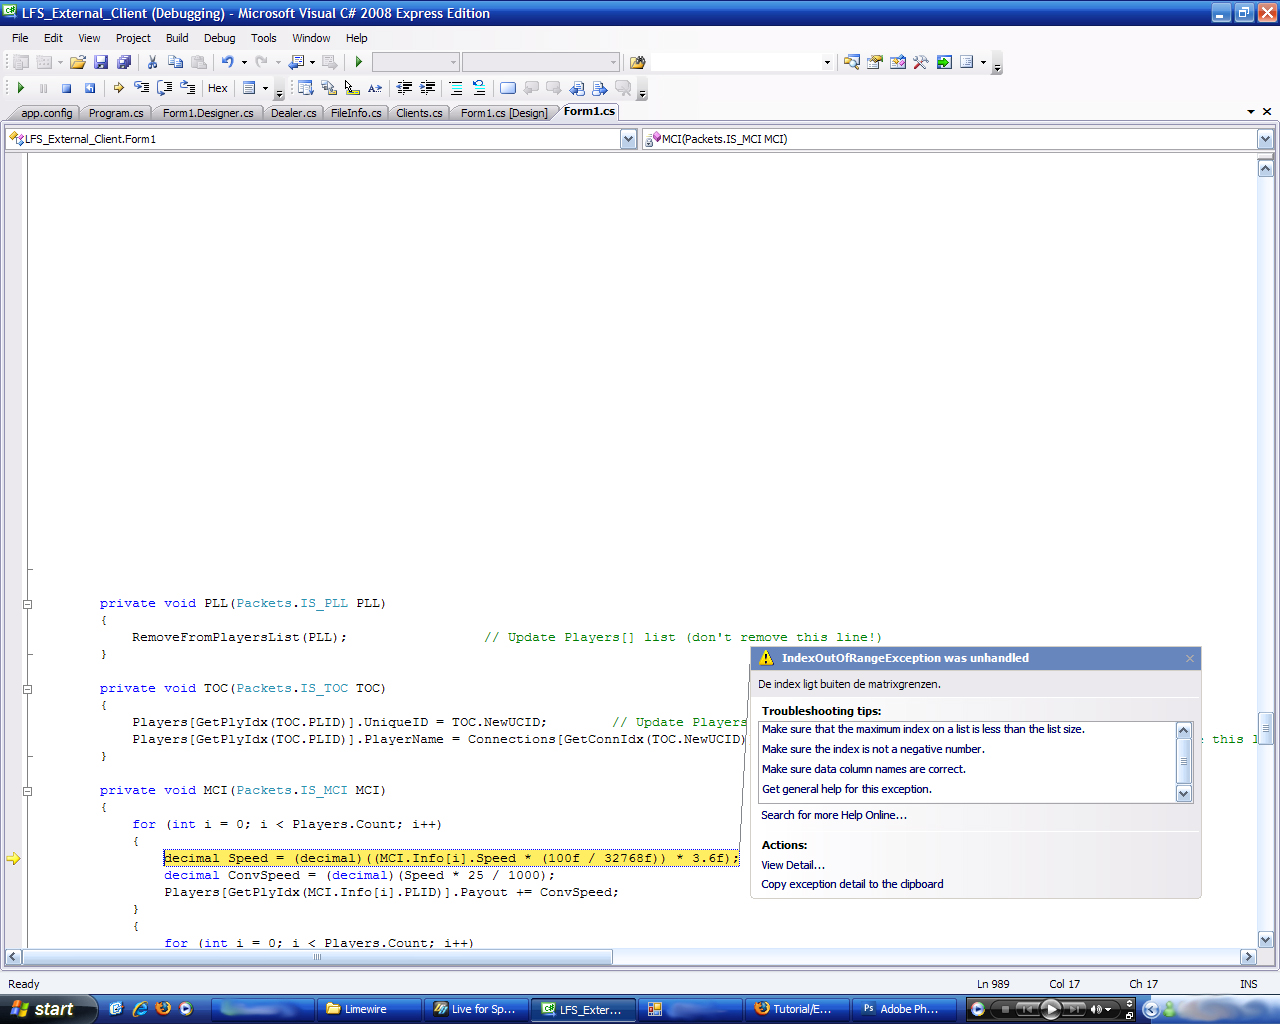Open the Start Page icon

click(x=944, y=62)
